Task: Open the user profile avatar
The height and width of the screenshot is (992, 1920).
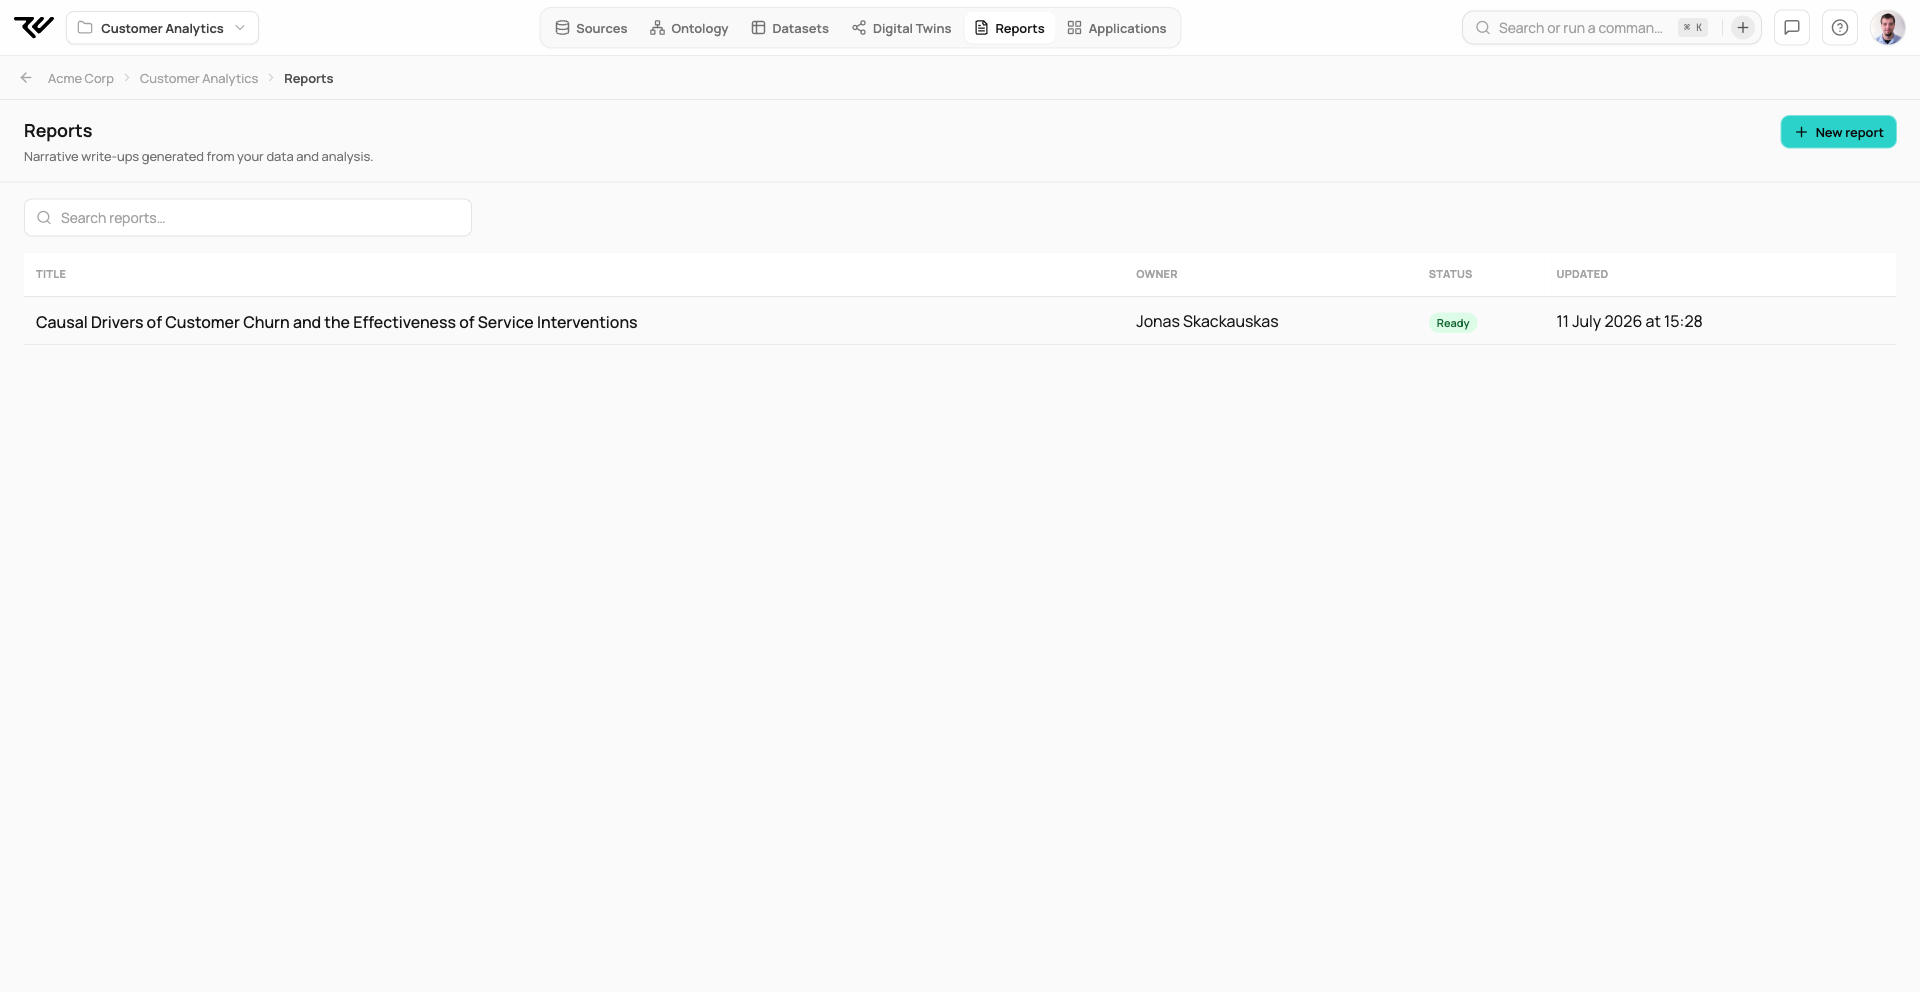Action: (x=1888, y=28)
